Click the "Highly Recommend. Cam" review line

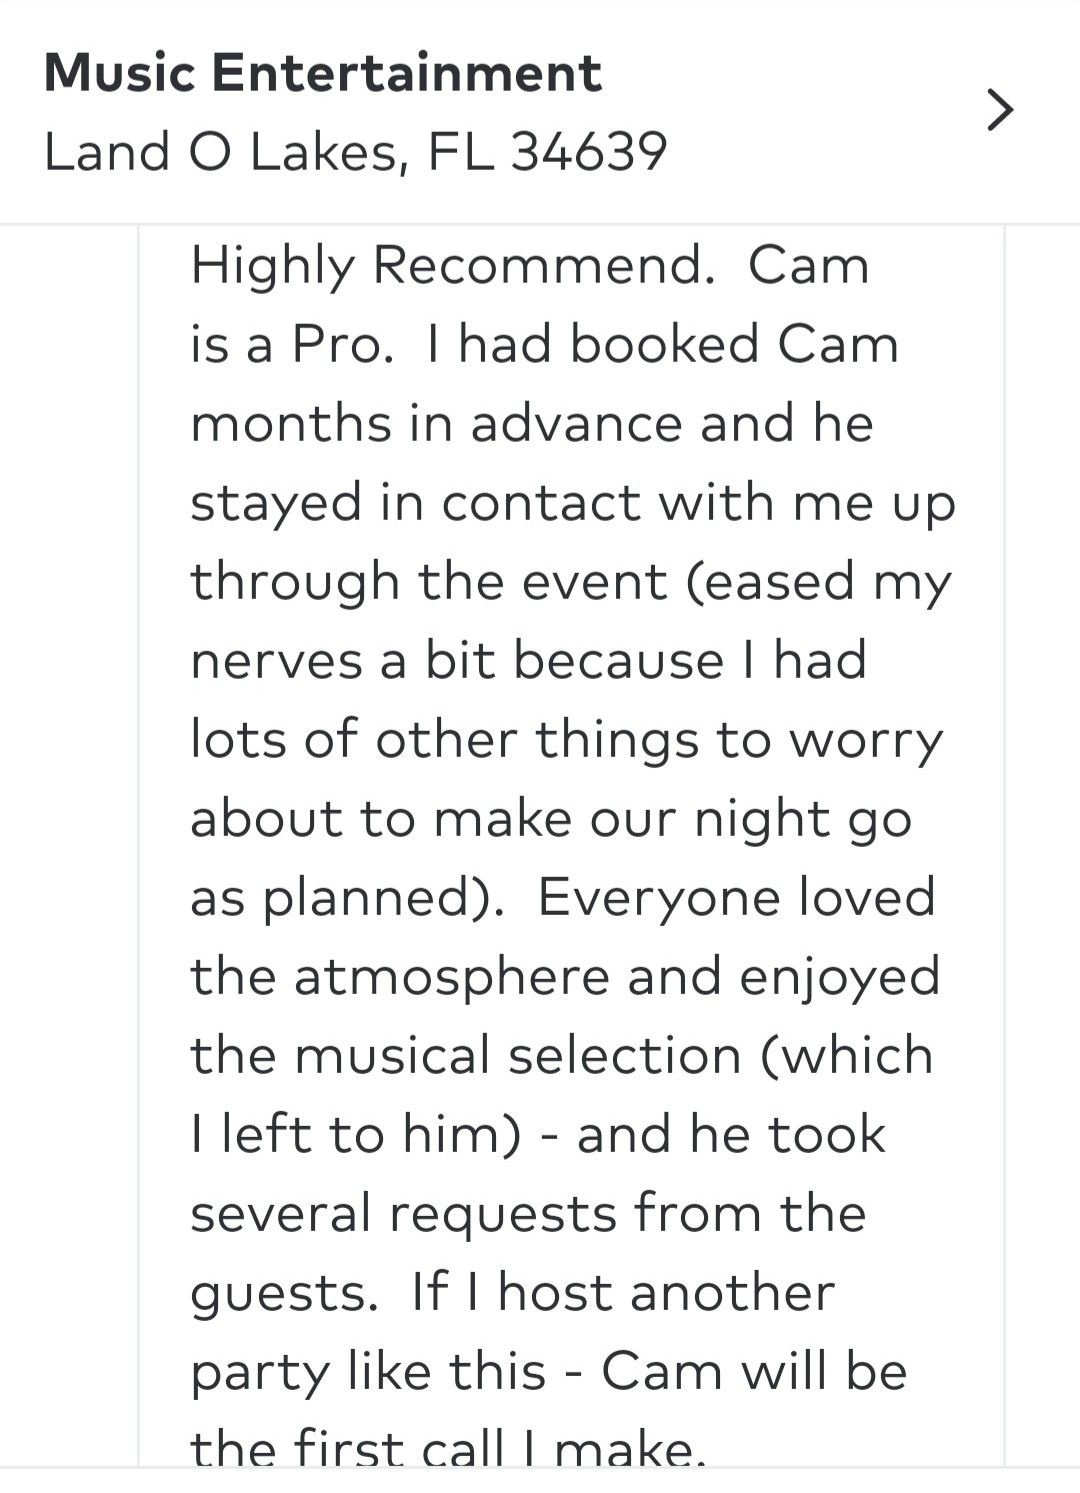529,266
